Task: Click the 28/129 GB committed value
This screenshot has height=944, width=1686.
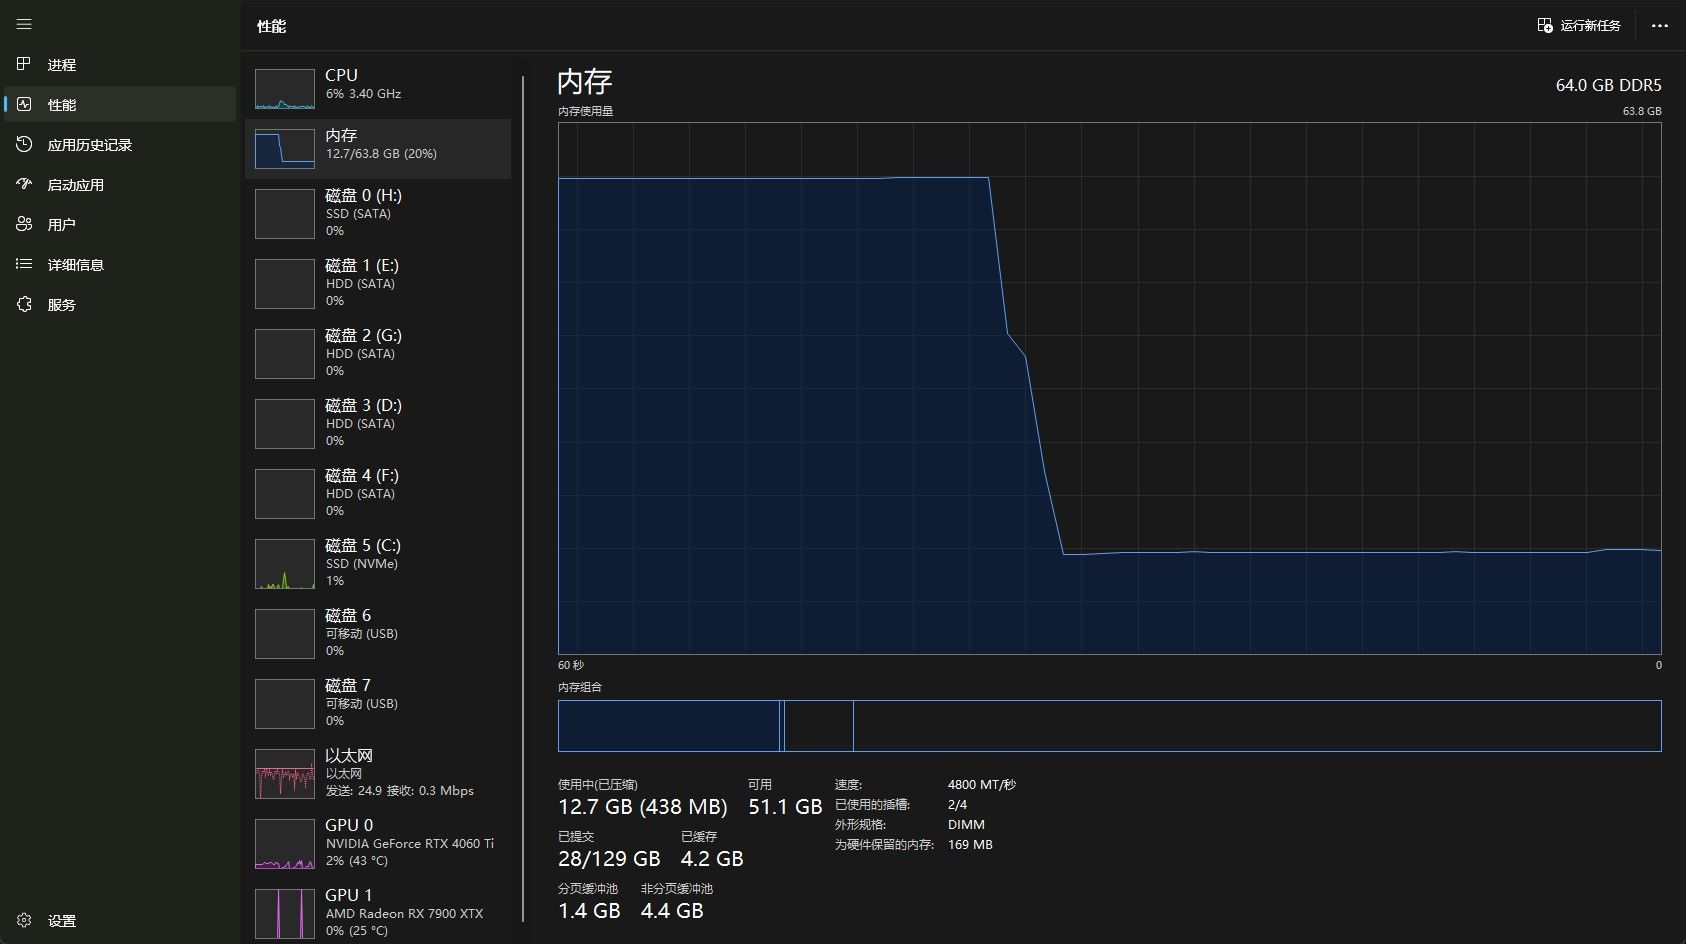Action: tap(609, 859)
